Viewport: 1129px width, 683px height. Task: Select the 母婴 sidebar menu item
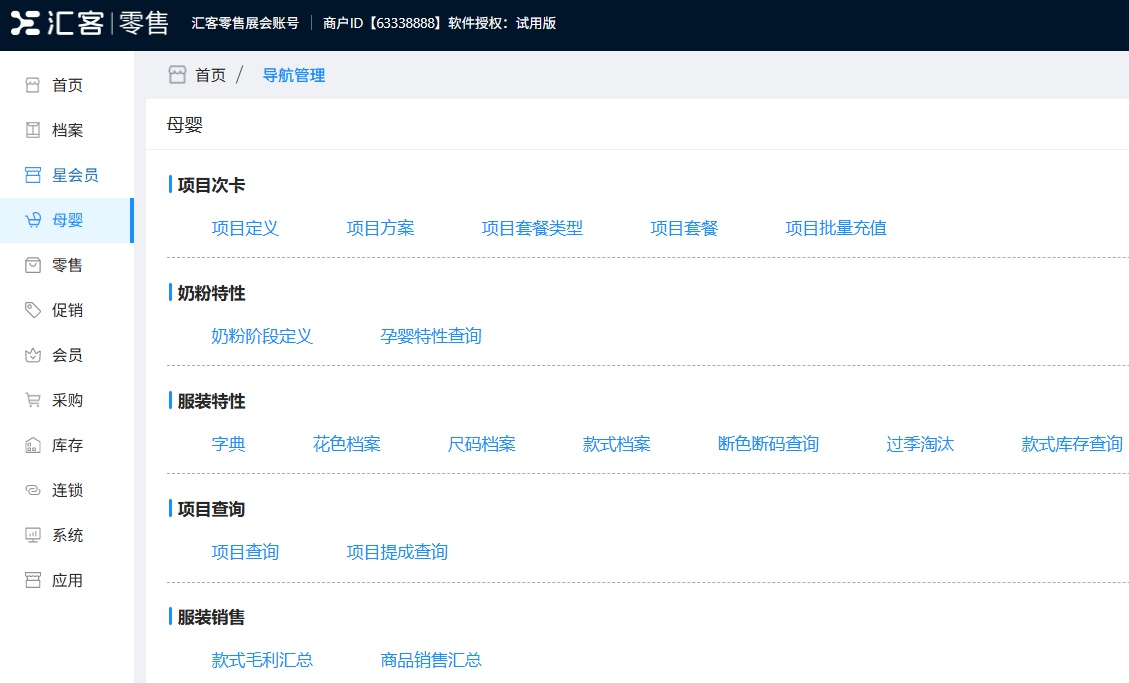(x=67, y=220)
